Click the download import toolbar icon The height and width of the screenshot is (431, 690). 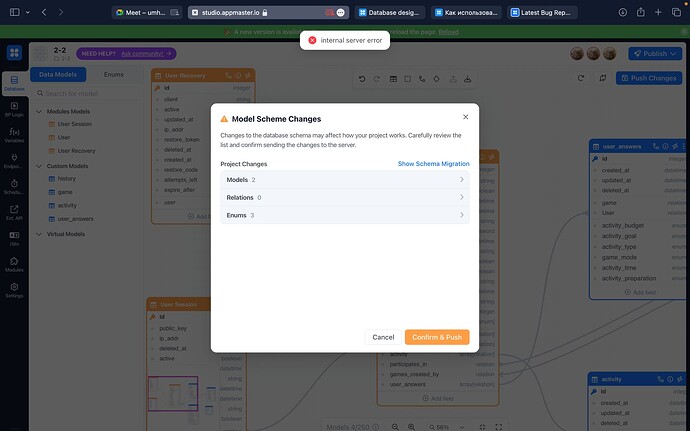pos(467,79)
